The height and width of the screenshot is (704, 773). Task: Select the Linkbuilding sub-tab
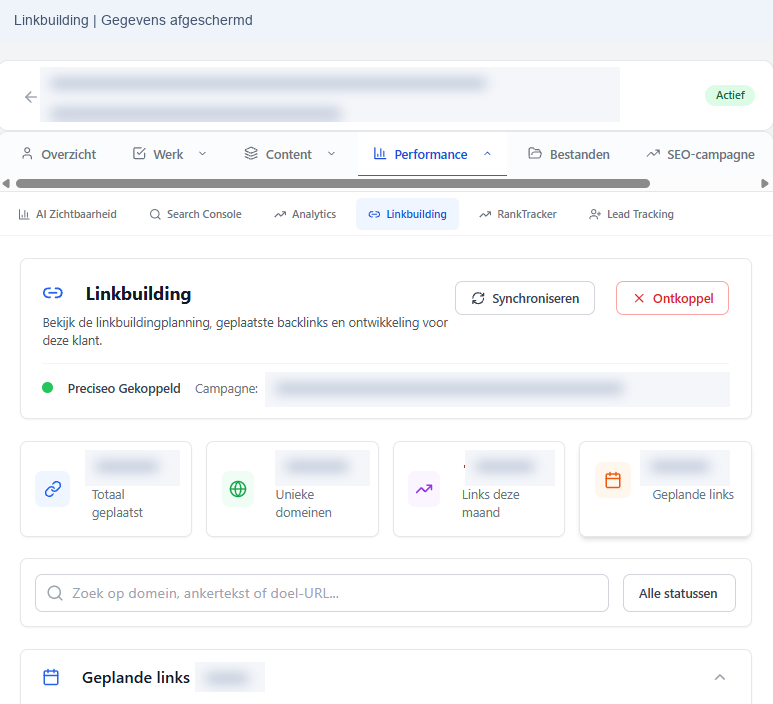pyautogui.click(x=407, y=214)
